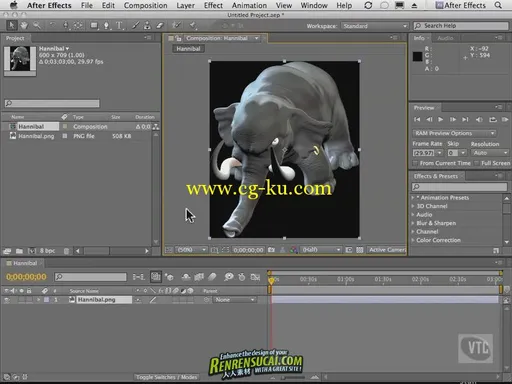Open the Animation menu
Image resolution: width=512 pixels, height=384 pixels.
coord(249,5)
